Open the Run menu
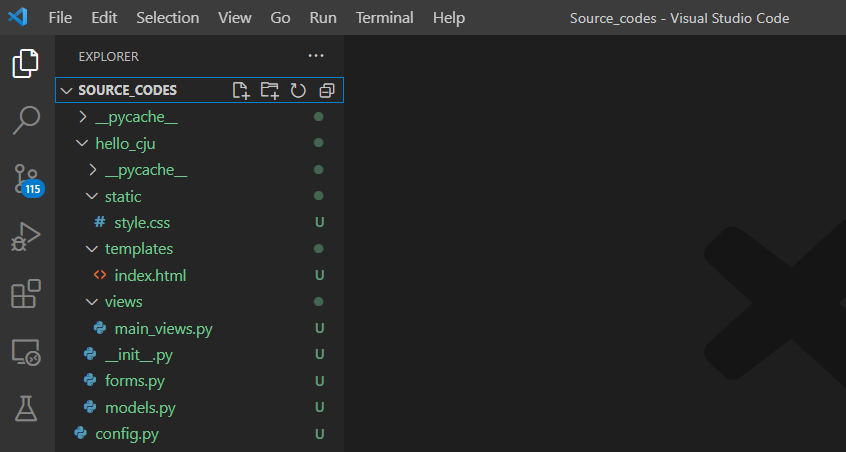Viewport: 846px width, 452px height. pos(323,18)
